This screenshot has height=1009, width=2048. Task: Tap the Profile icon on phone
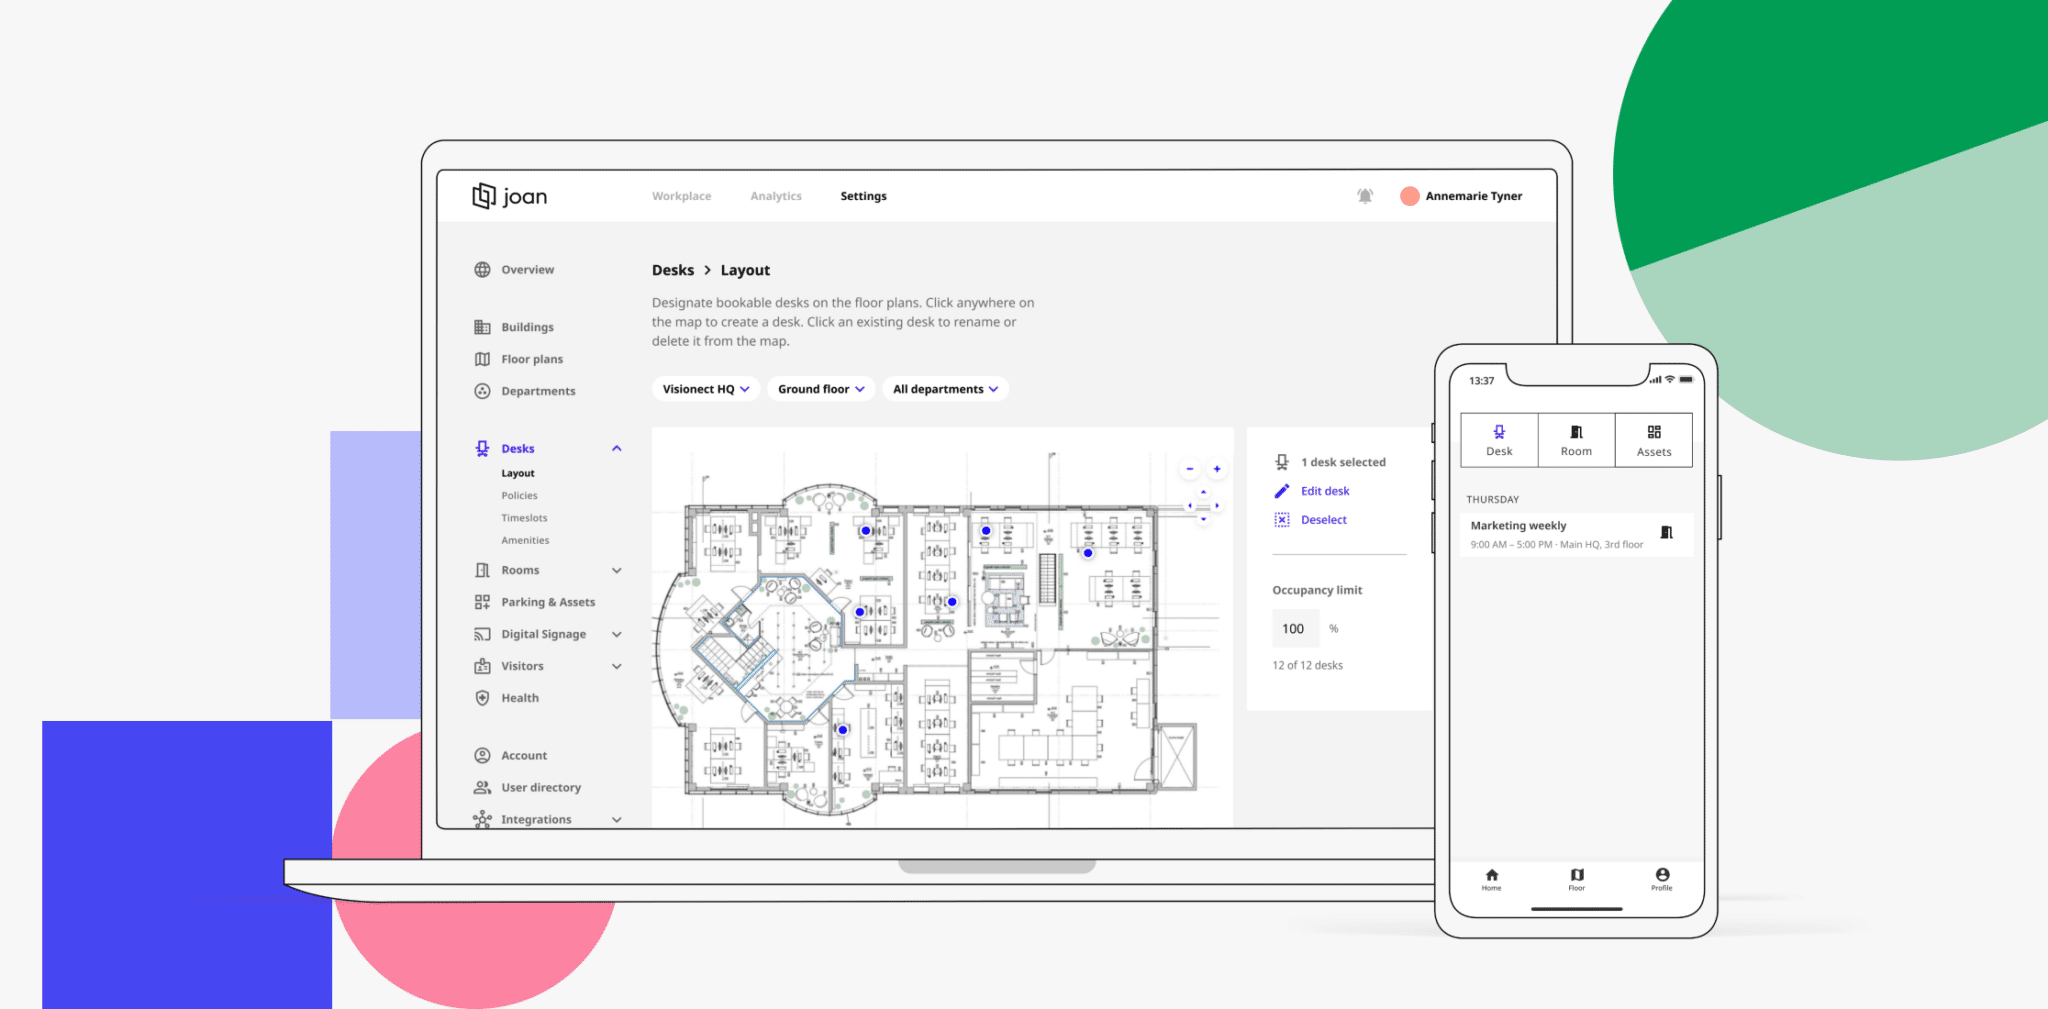pyautogui.click(x=1661, y=878)
